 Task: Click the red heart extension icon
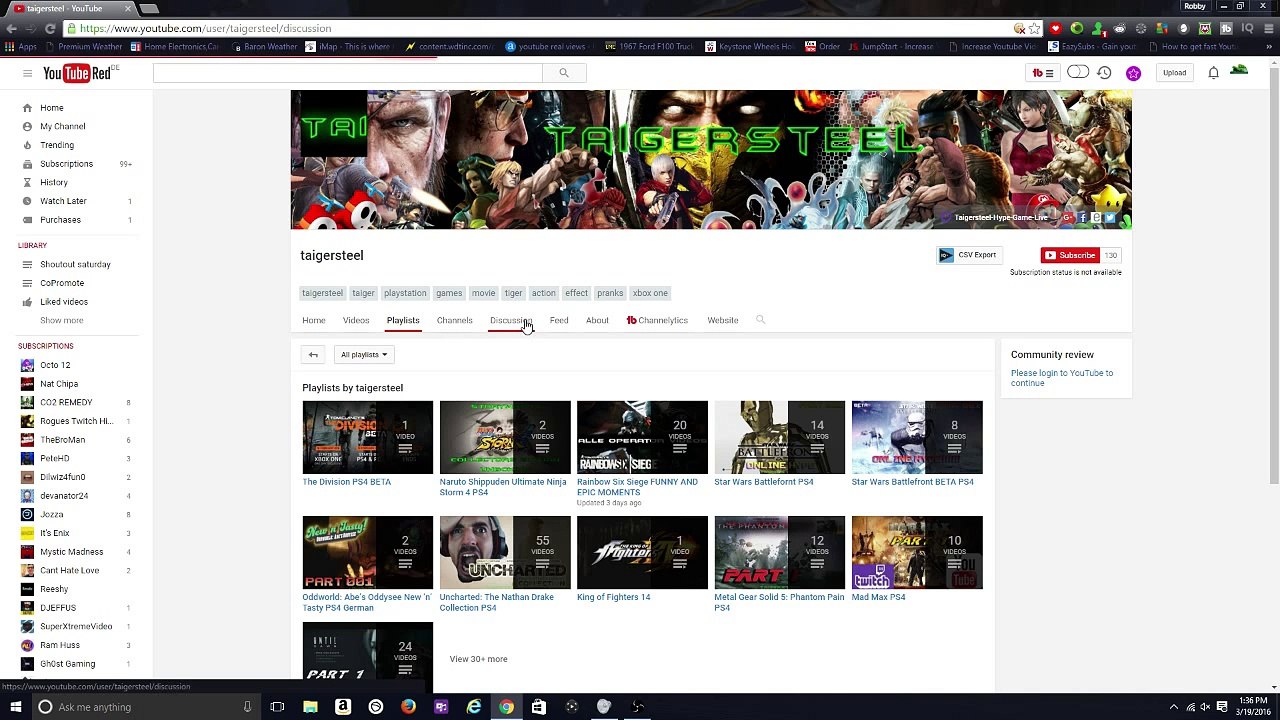tap(1055, 28)
